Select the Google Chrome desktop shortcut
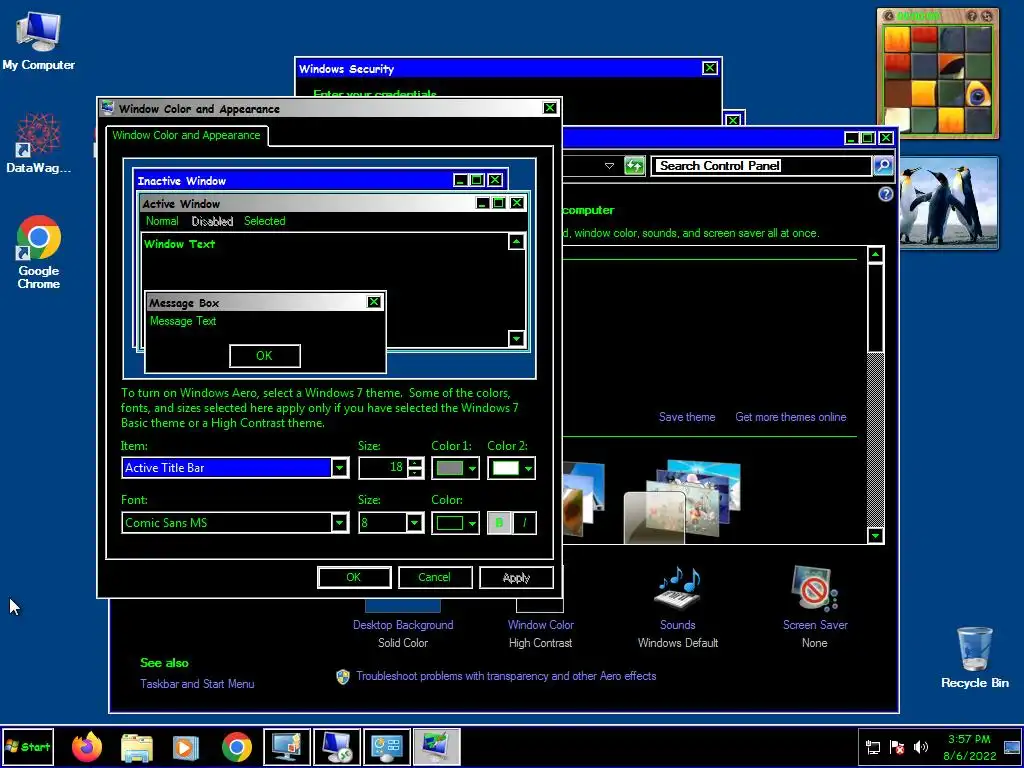This screenshot has height=768, width=1024. tap(39, 252)
